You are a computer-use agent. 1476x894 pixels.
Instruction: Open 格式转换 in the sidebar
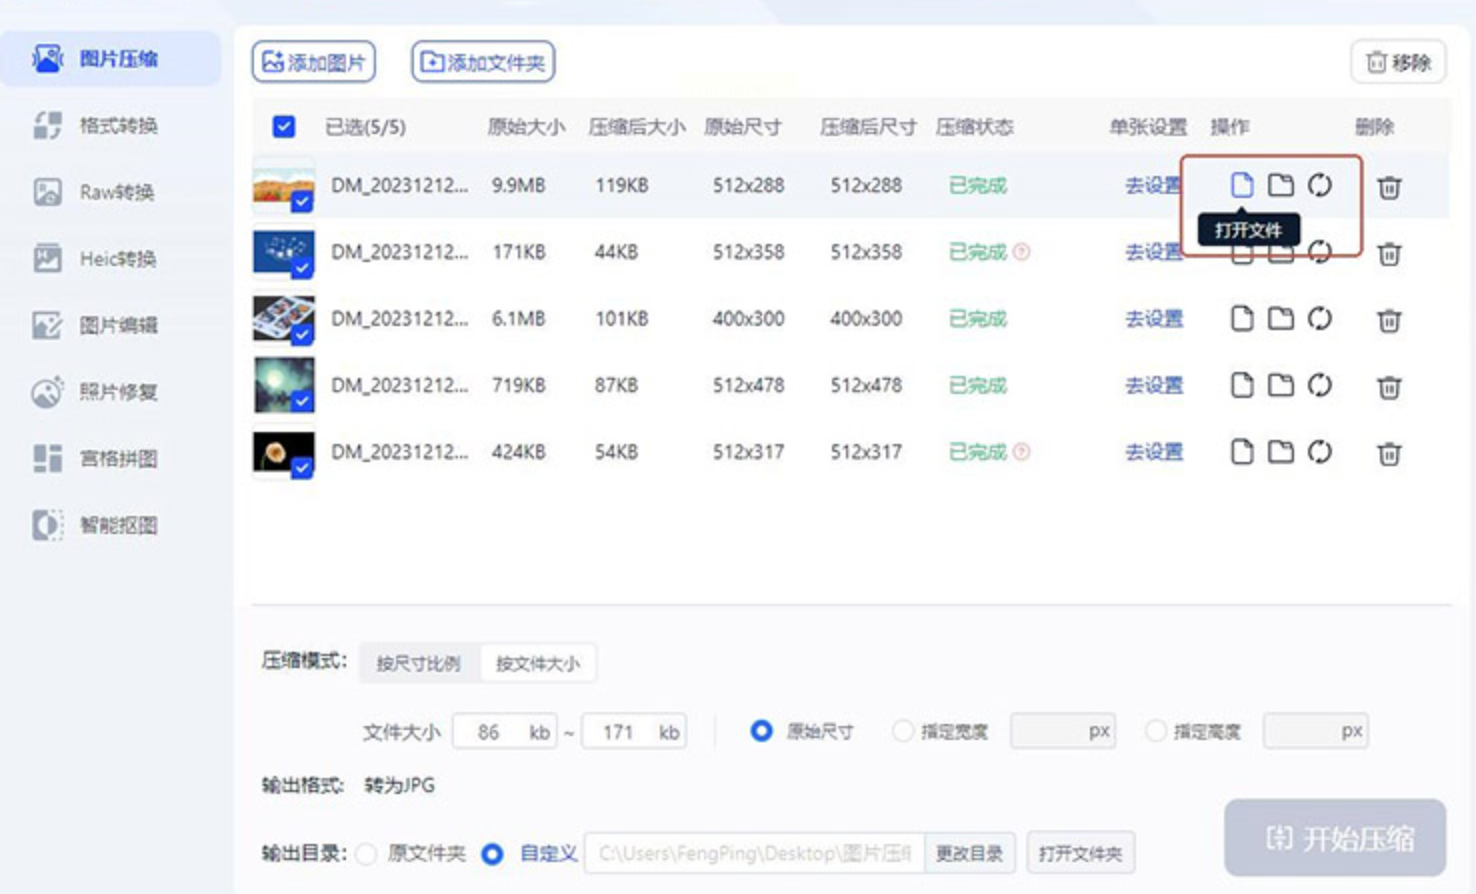[118, 126]
